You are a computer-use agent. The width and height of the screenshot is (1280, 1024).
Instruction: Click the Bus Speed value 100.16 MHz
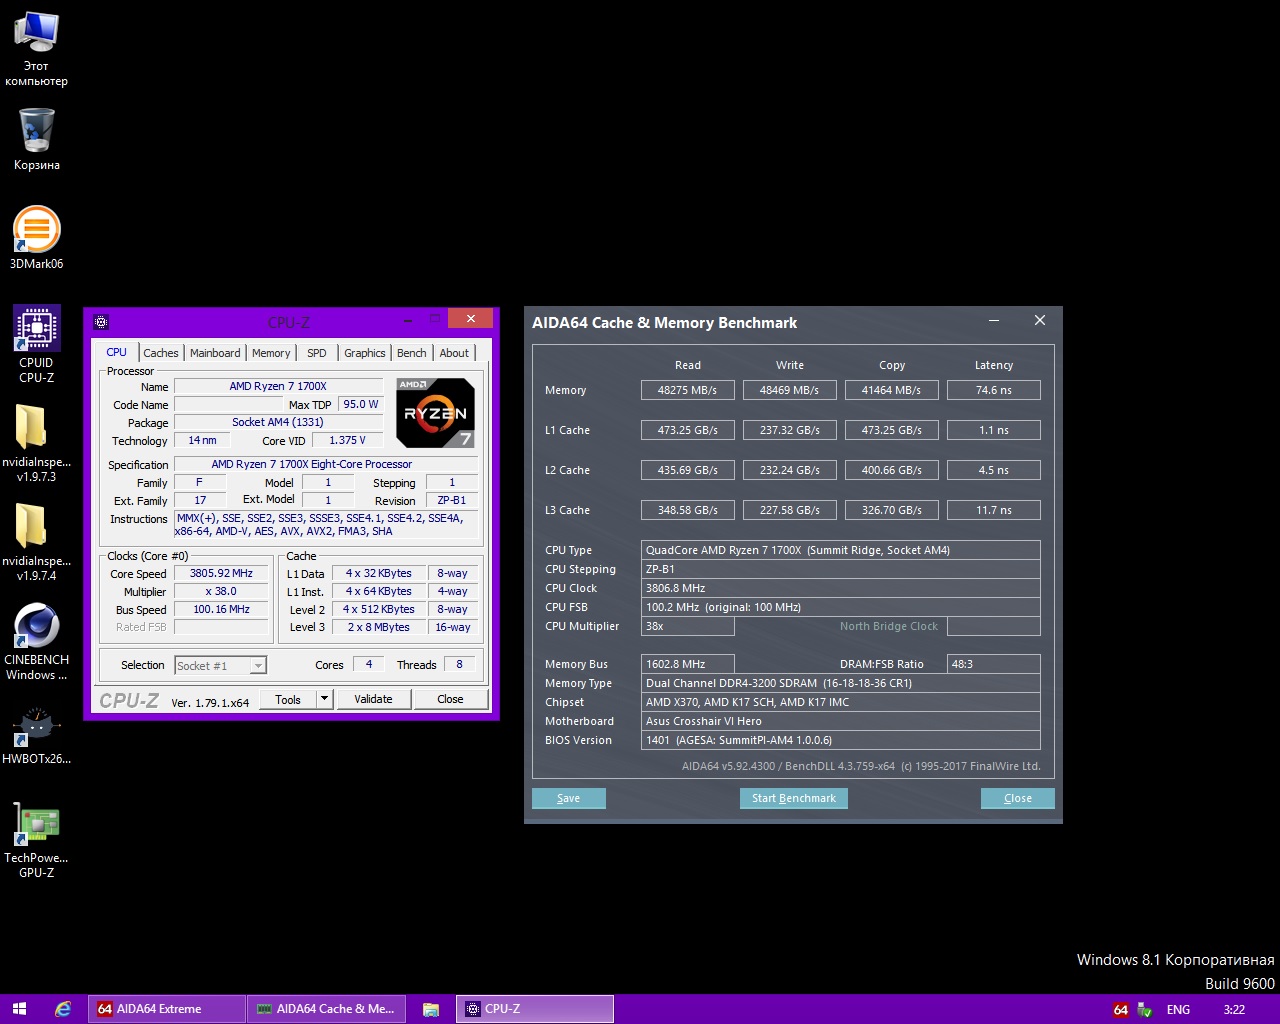[x=221, y=610]
